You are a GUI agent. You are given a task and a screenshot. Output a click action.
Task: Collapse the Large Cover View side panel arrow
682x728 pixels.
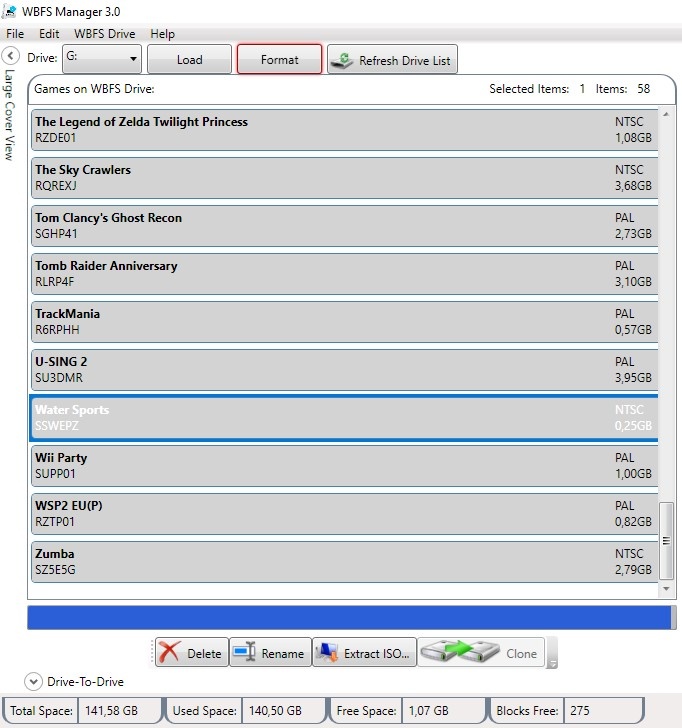coord(11,56)
